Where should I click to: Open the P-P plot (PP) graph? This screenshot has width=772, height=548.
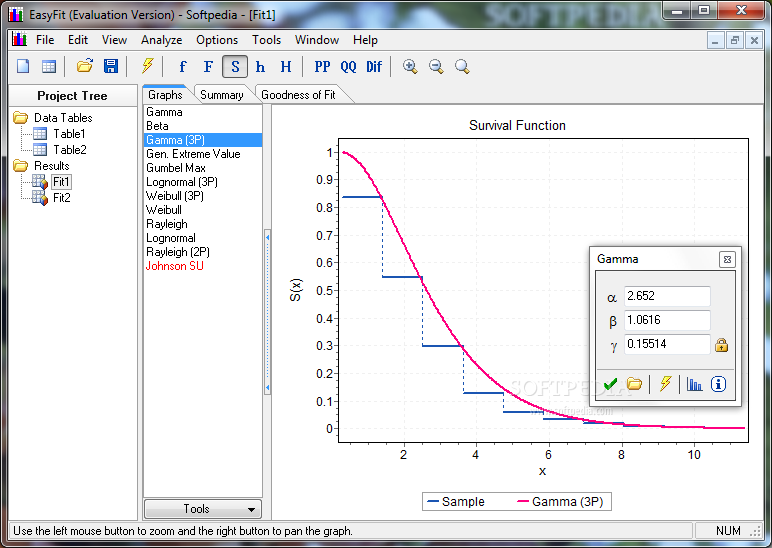[322, 66]
